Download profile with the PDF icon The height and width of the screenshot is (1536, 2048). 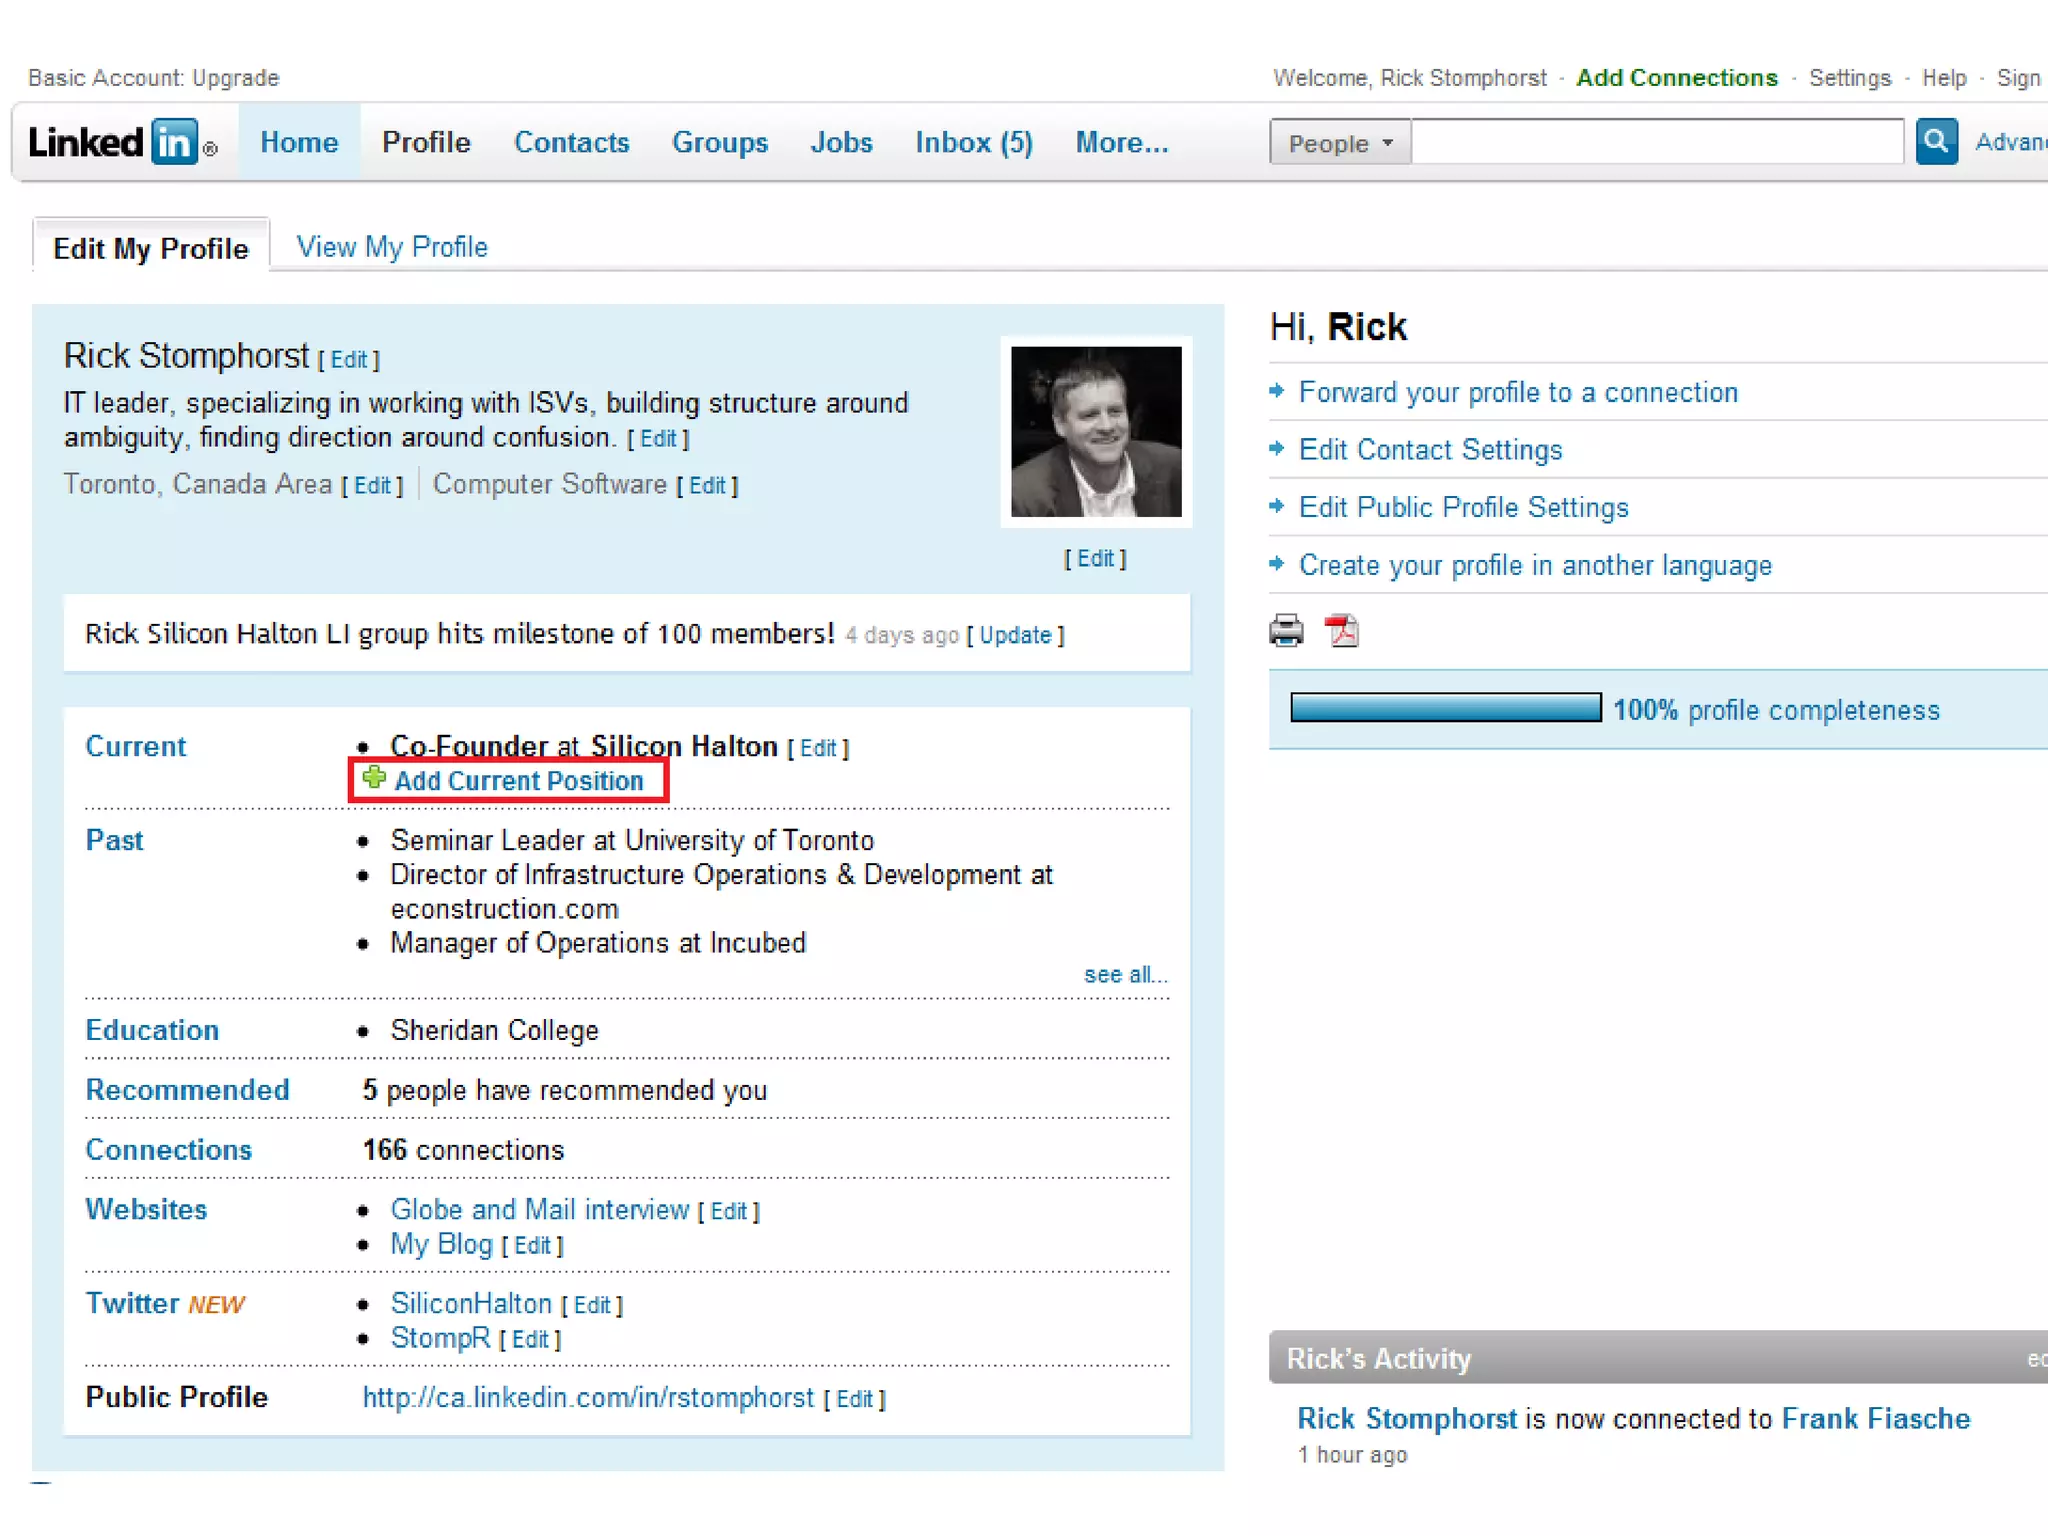pos(1341,631)
